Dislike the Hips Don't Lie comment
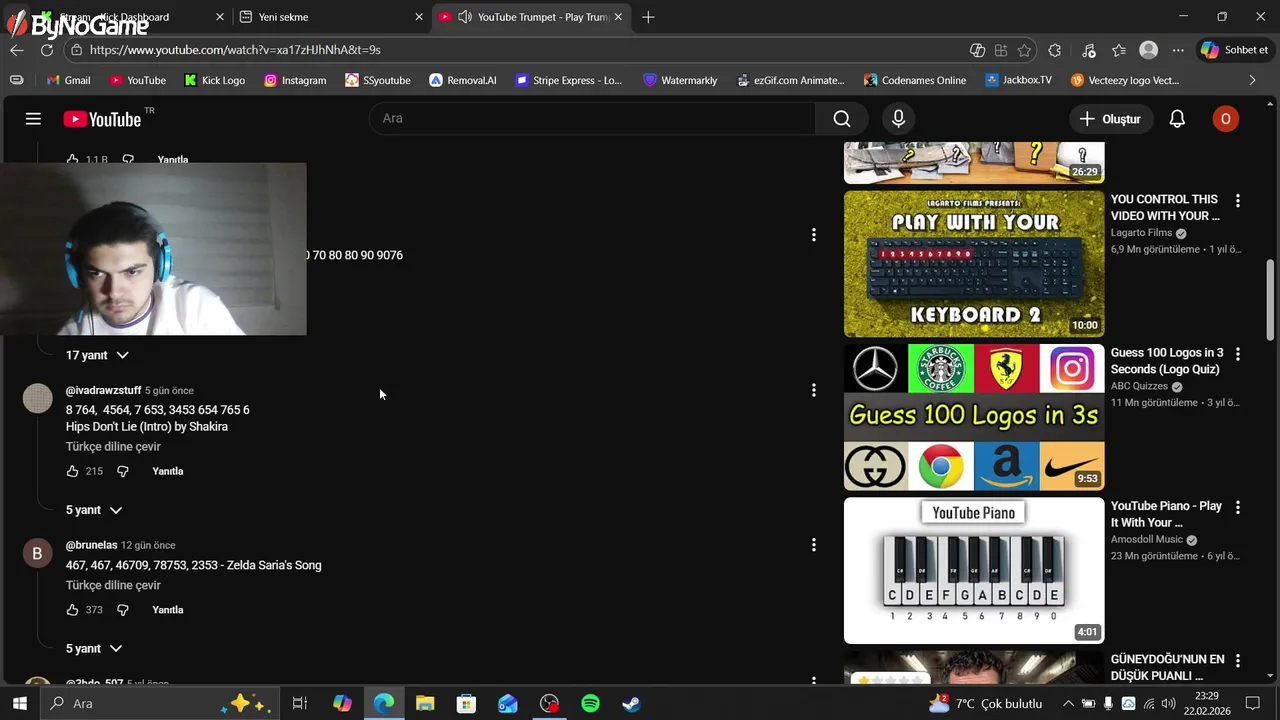1280x720 pixels. click(x=123, y=471)
